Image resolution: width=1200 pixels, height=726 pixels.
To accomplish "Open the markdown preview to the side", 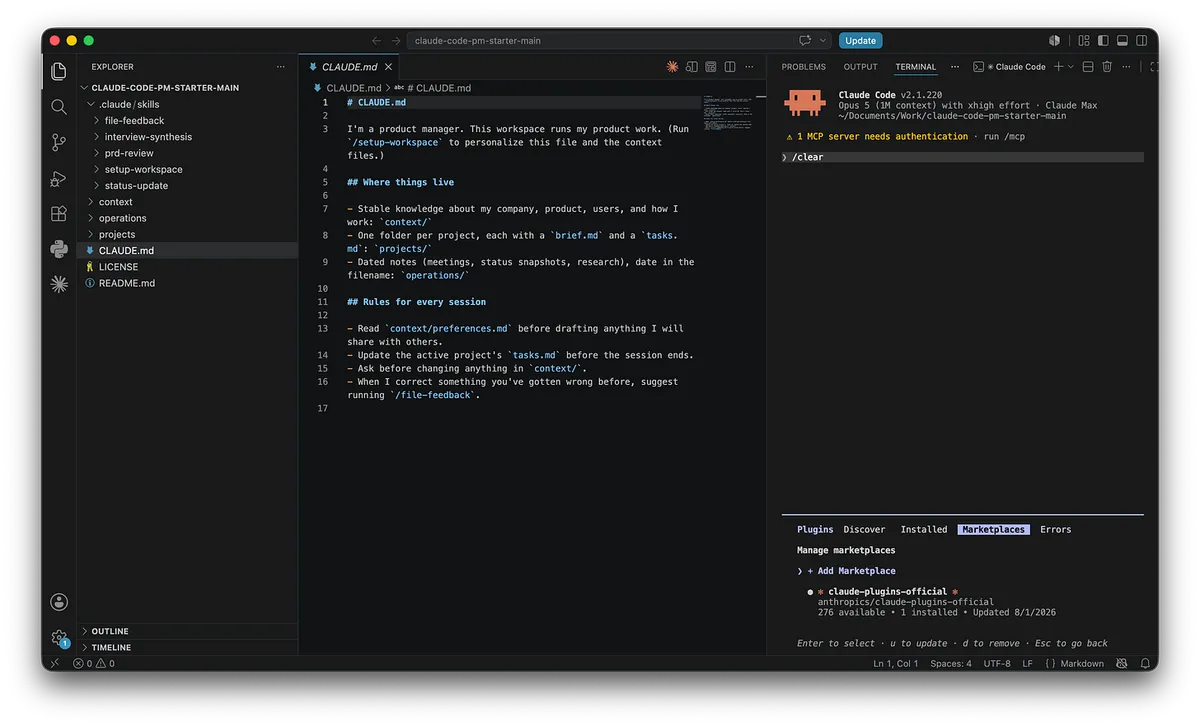I will [x=711, y=67].
